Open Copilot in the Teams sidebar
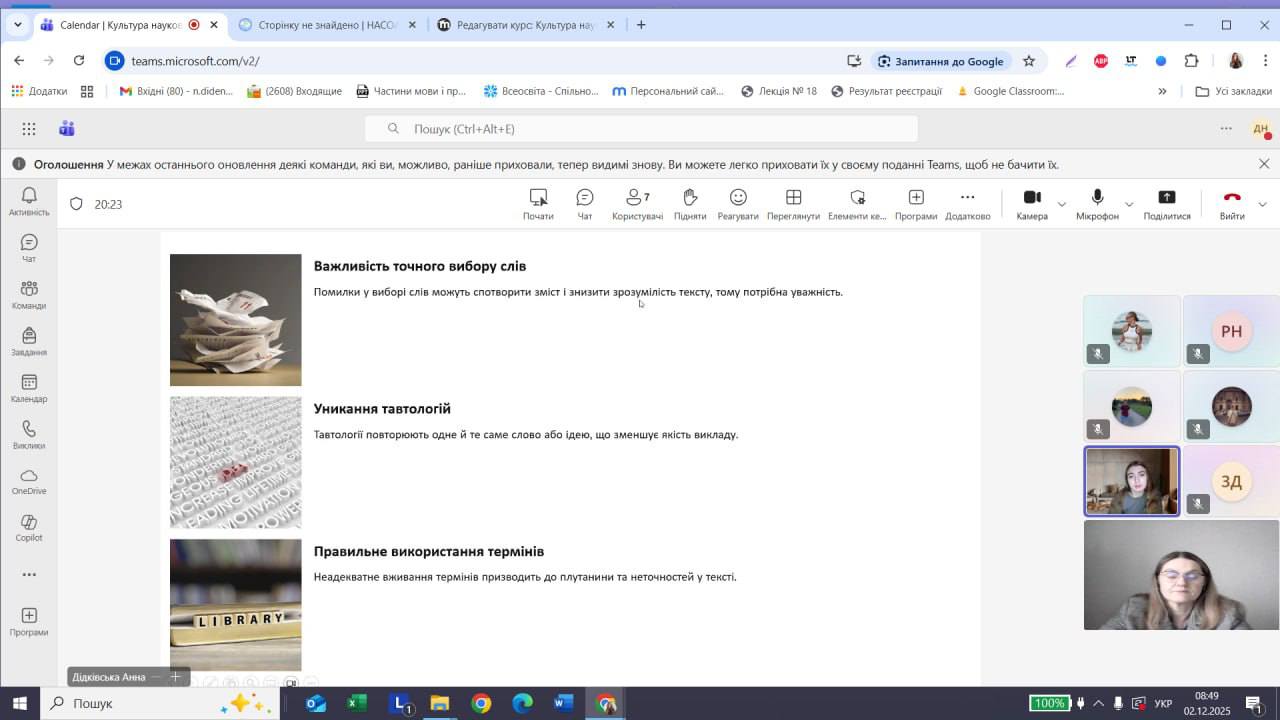 (x=29, y=528)
